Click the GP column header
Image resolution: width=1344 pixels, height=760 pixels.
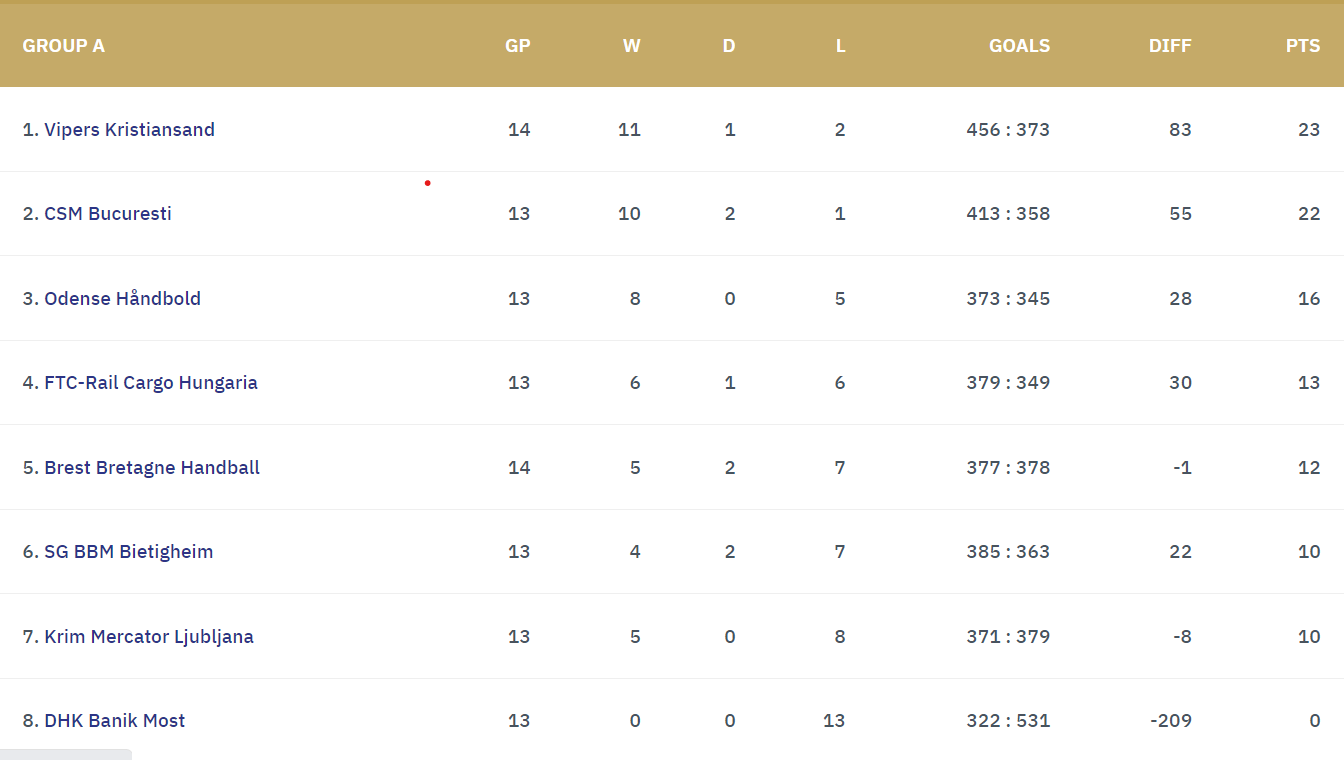pyautogui.click(x=517, y=46)
